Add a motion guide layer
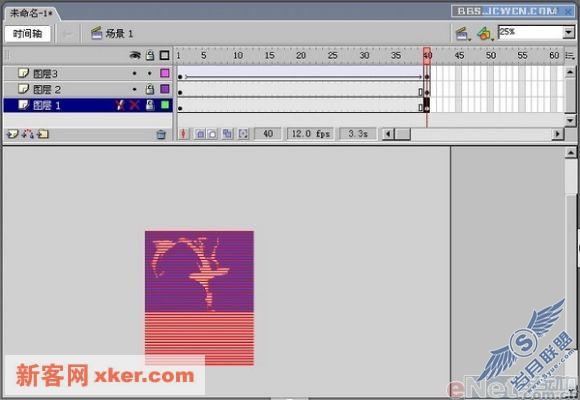The image size is (580, 400). click(x=28, y=134)
